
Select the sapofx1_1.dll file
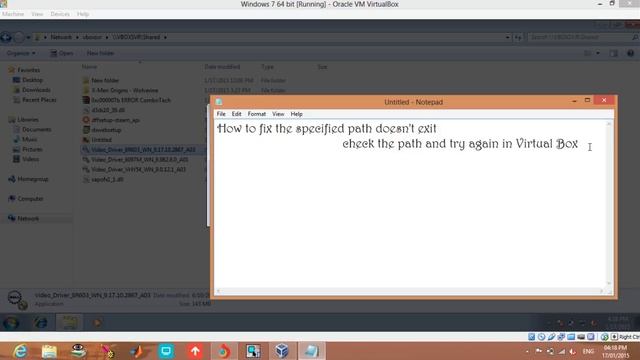point(107,179)
